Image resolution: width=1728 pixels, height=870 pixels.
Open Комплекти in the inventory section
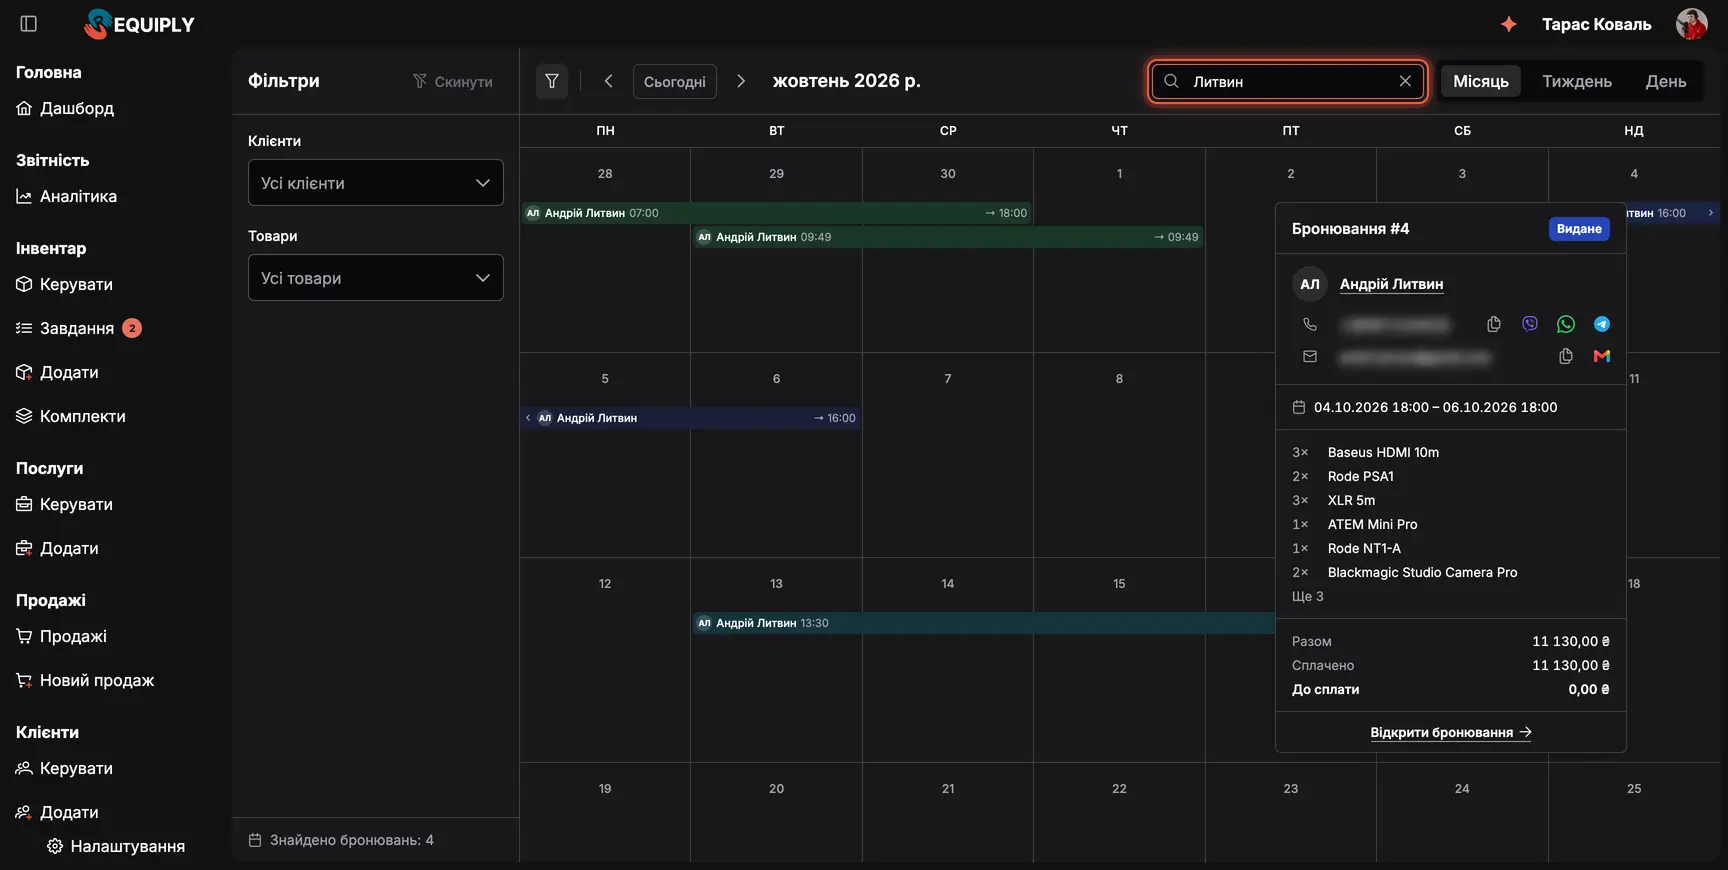[x=71, y=416]
